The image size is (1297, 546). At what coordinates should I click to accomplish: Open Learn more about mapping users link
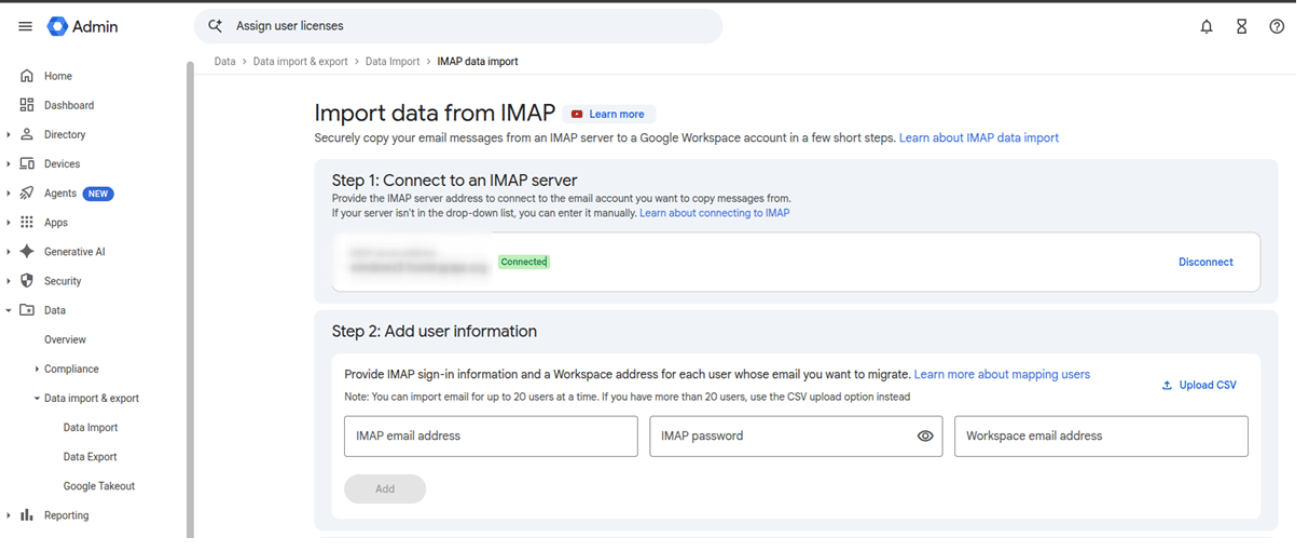(x=1002, y=374)
